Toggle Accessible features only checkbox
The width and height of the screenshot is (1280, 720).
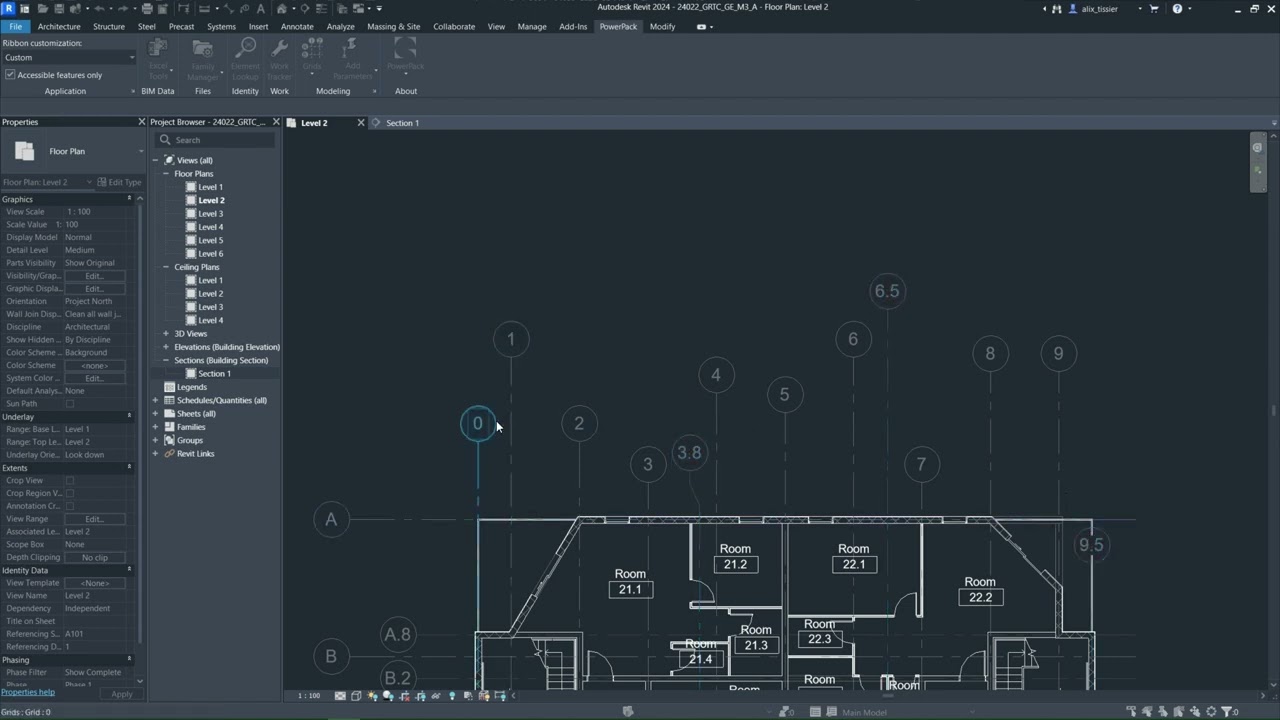[x=10, y=75]
